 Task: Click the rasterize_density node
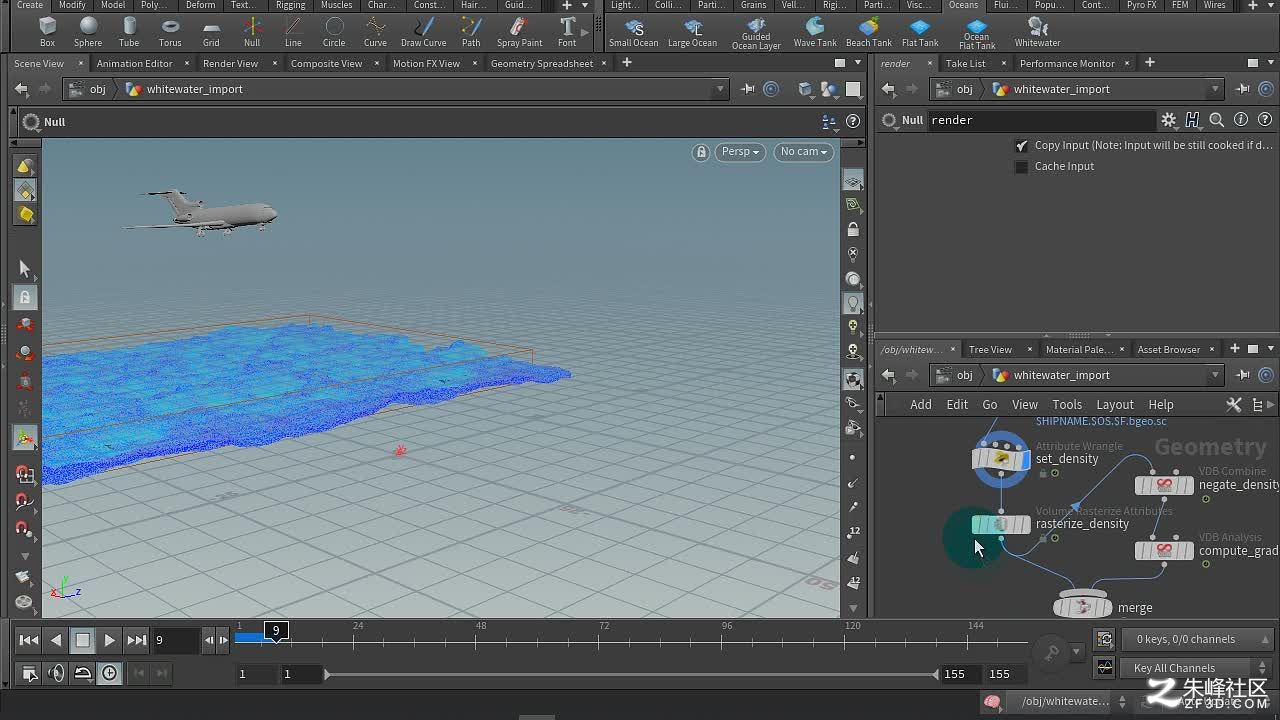[1001, 524]
